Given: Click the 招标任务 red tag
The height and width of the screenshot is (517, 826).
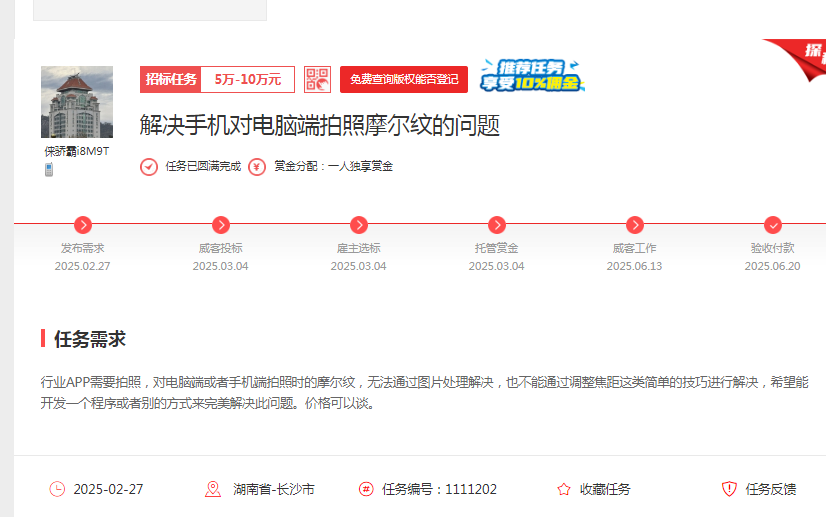Looking at the screenshot, I should click(x=171, y=80).
